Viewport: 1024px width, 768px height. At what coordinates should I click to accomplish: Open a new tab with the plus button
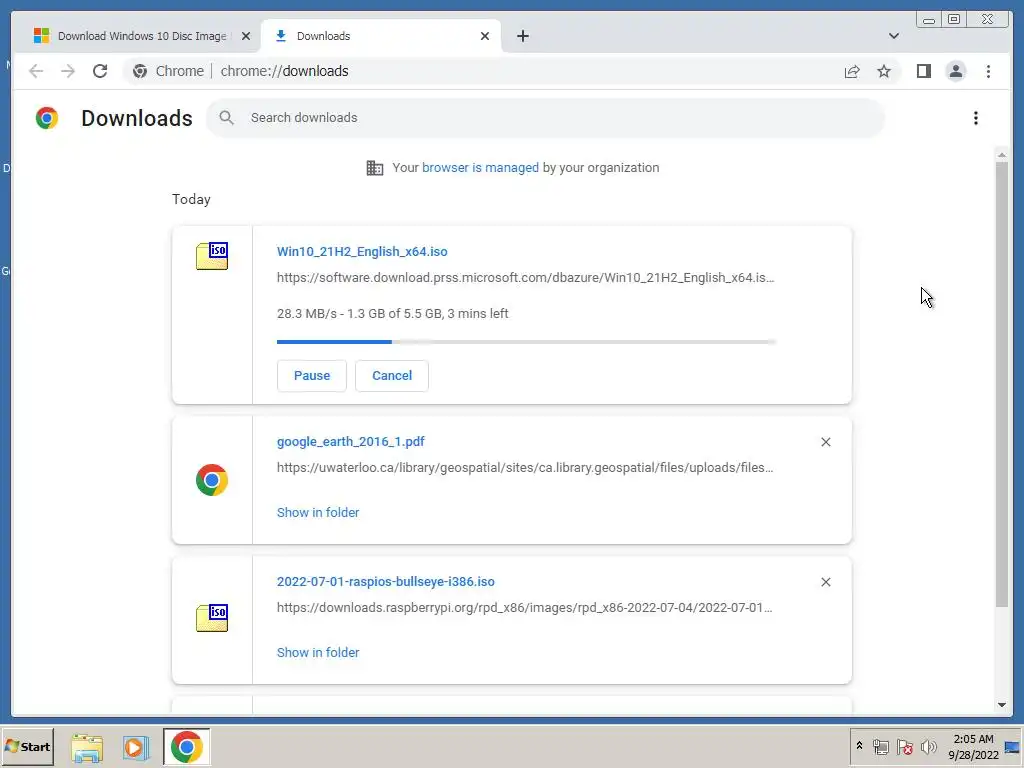[522, 36]
